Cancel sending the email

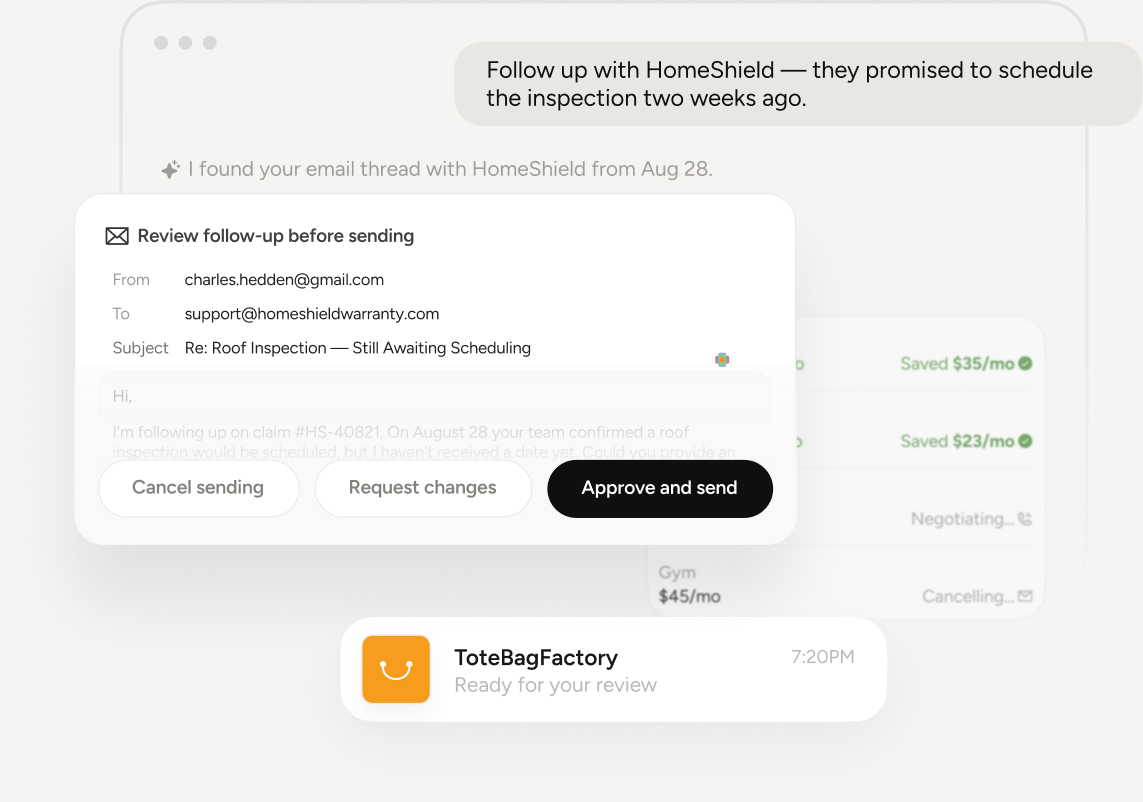(198, 488)
